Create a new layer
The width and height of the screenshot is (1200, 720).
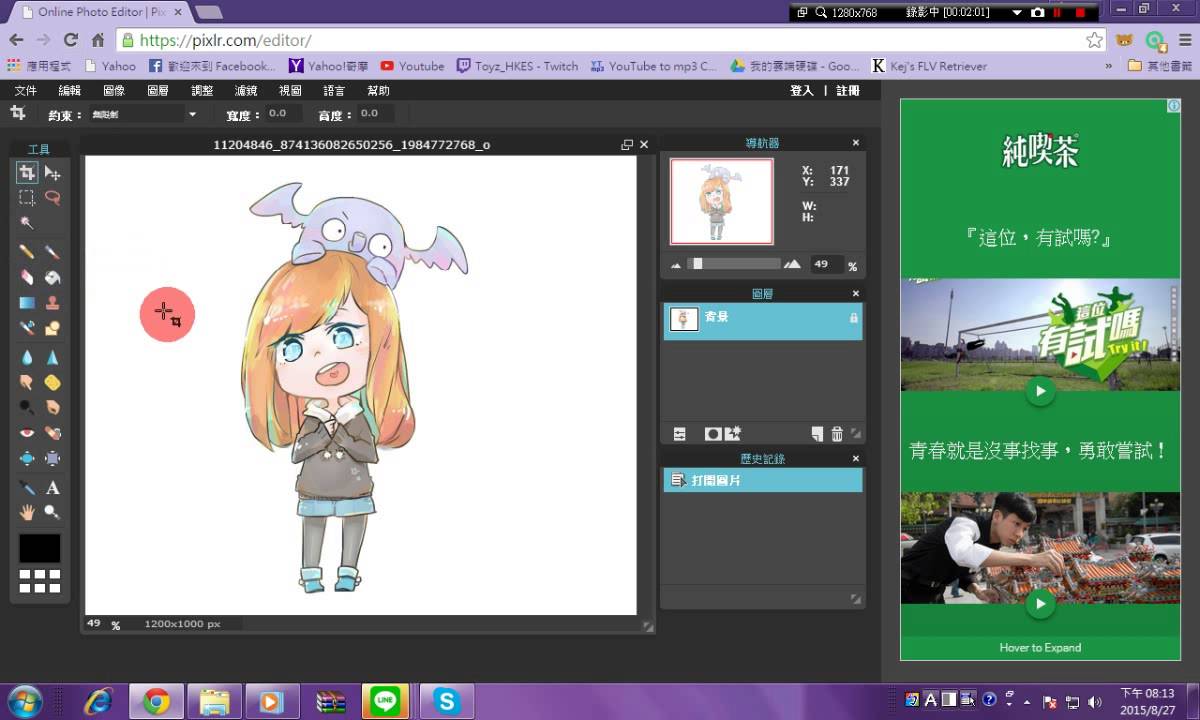(817, 434)
